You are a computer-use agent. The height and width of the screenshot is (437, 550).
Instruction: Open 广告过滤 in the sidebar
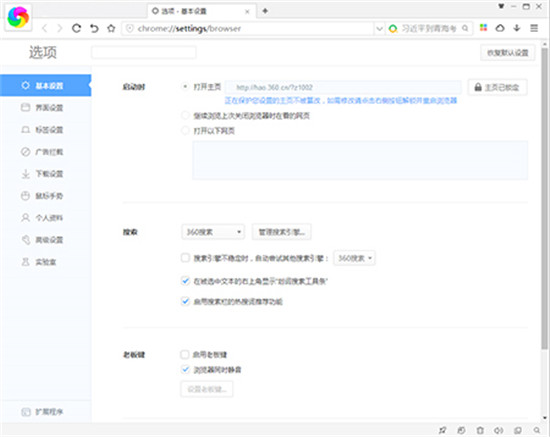coord(46,152)
